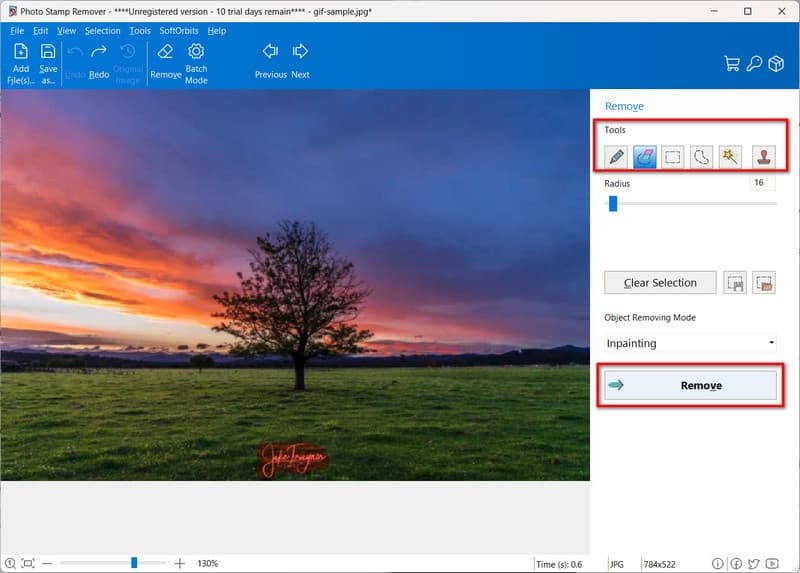
Task: Click the zoom level slider handle
Action: (x=134, y=562)
